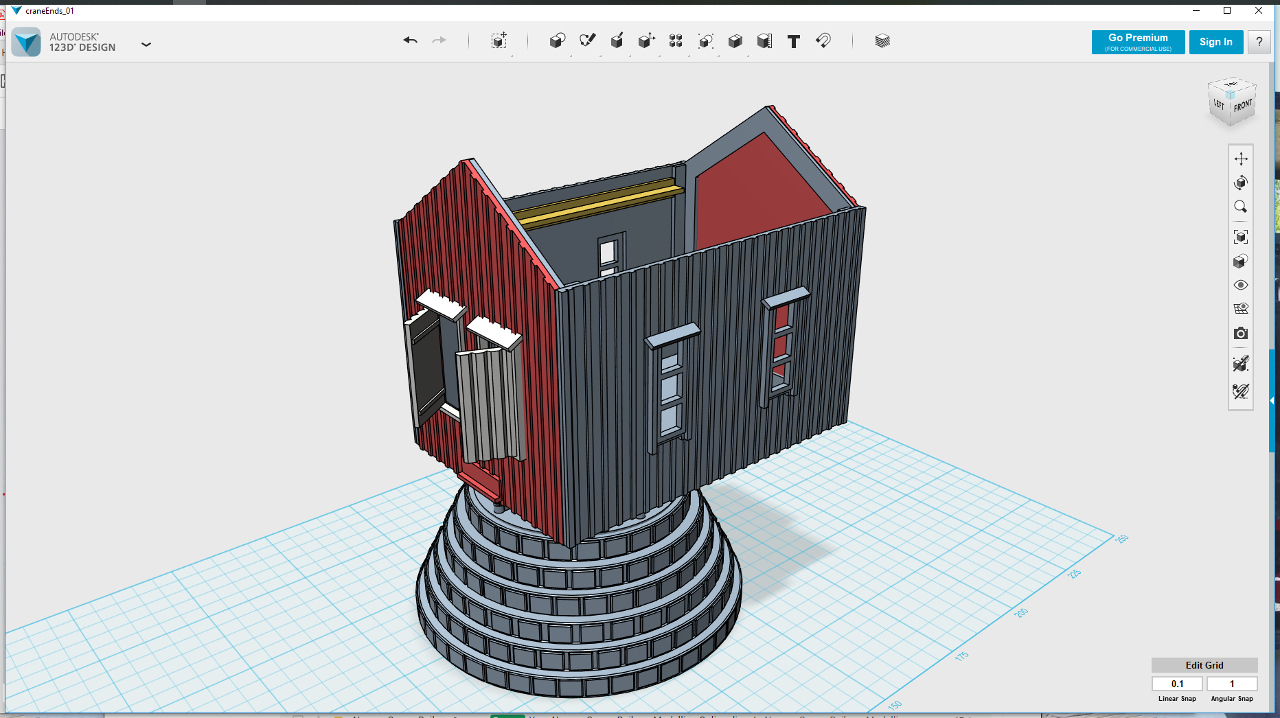Screen dimensions: 1280x718
Task: Click the LEFT face of view cube
Action: click(x=1219, y=104)
